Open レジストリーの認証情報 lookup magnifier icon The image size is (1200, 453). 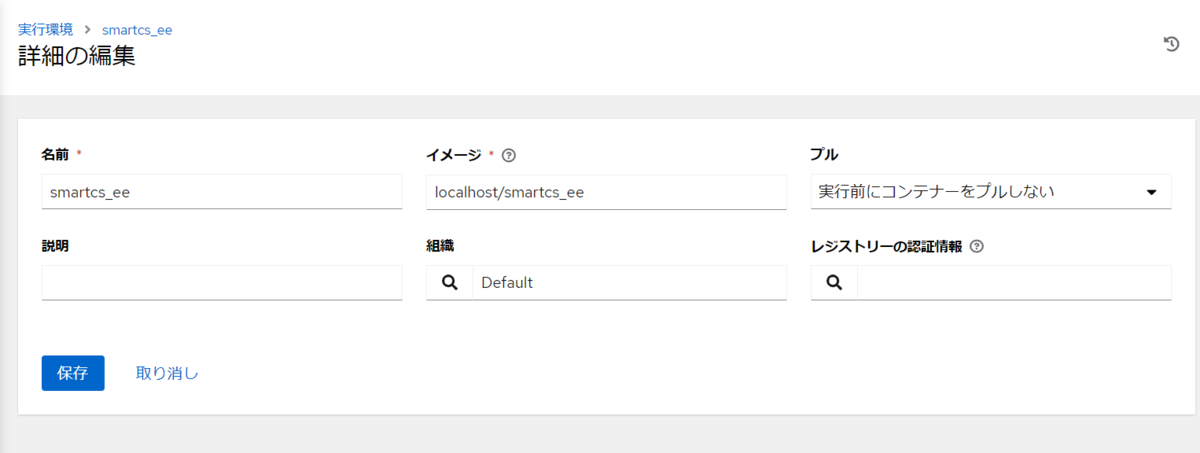[834, 283]
